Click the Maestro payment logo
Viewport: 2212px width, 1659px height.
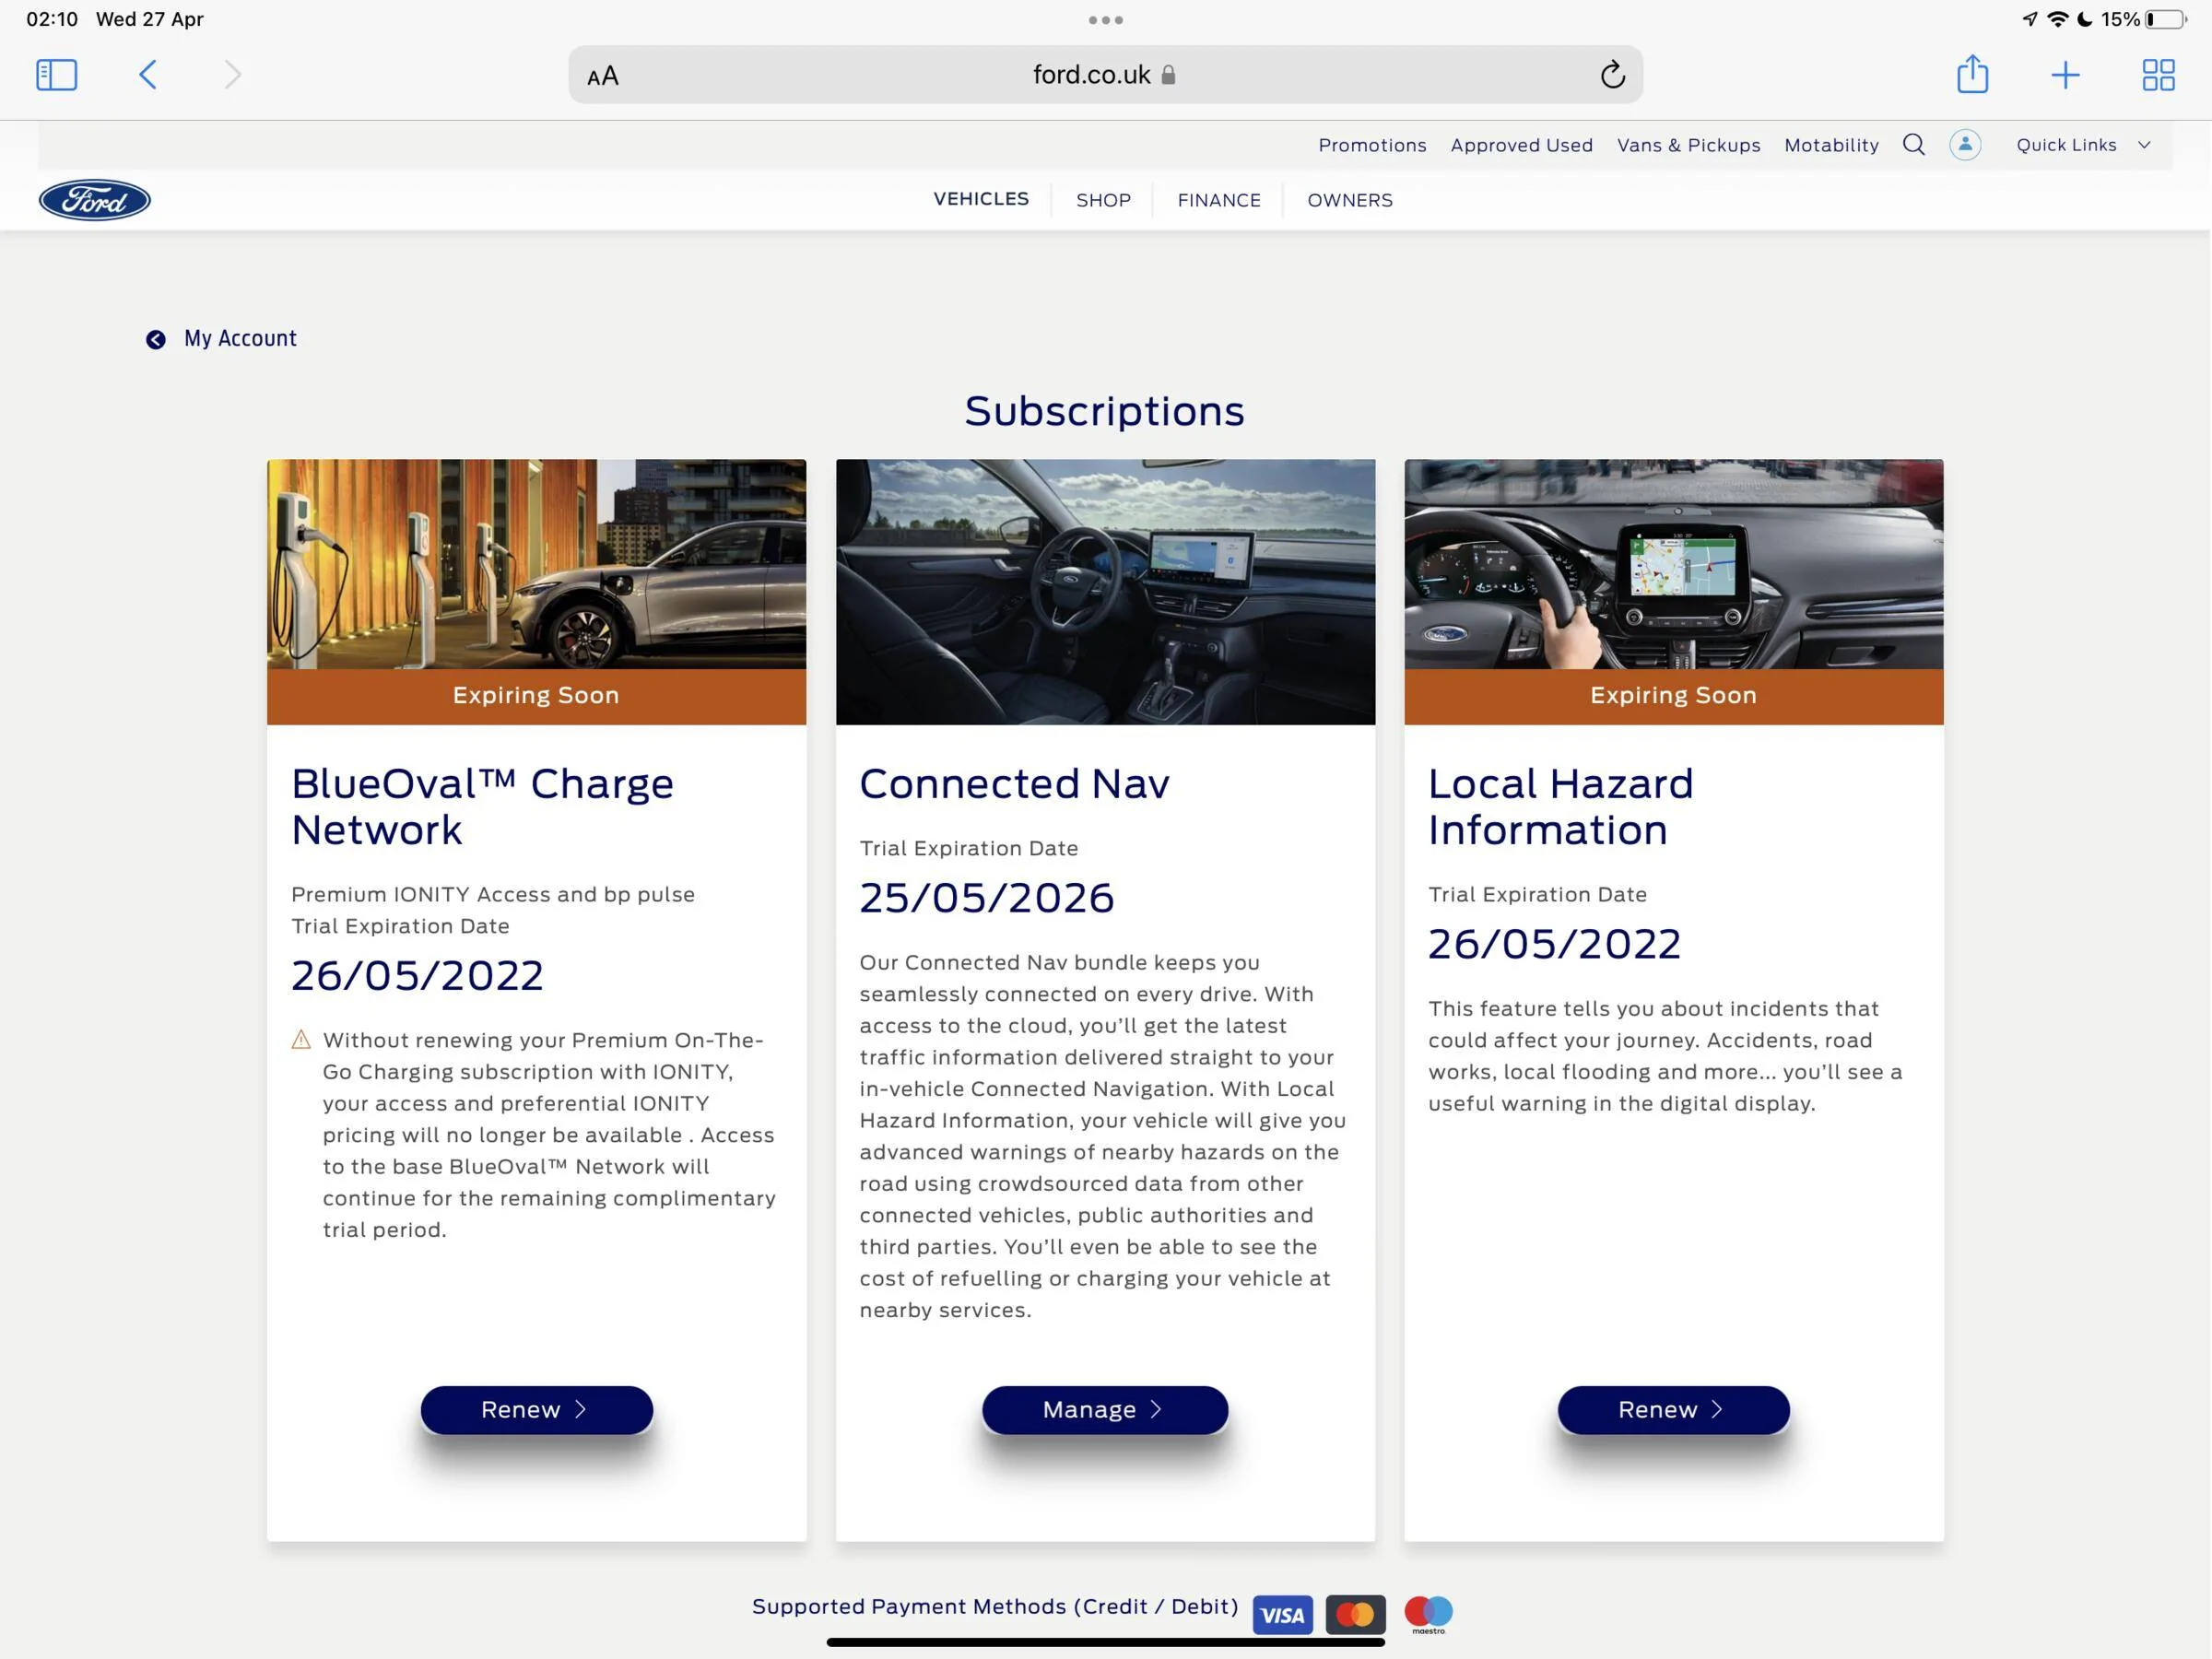tap(1428, 1614)
